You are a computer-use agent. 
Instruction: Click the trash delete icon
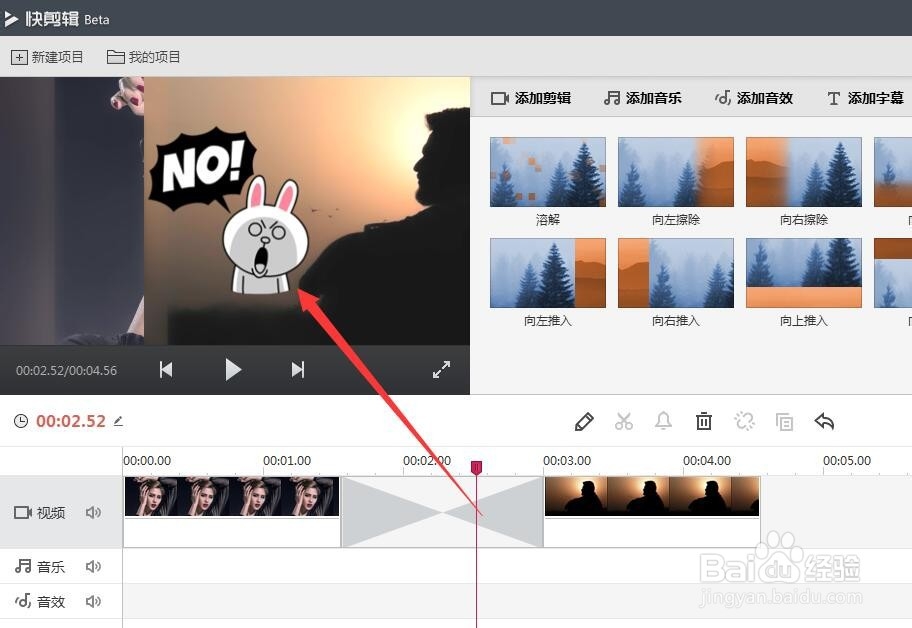pyautogui.click(x=704, y=422)
